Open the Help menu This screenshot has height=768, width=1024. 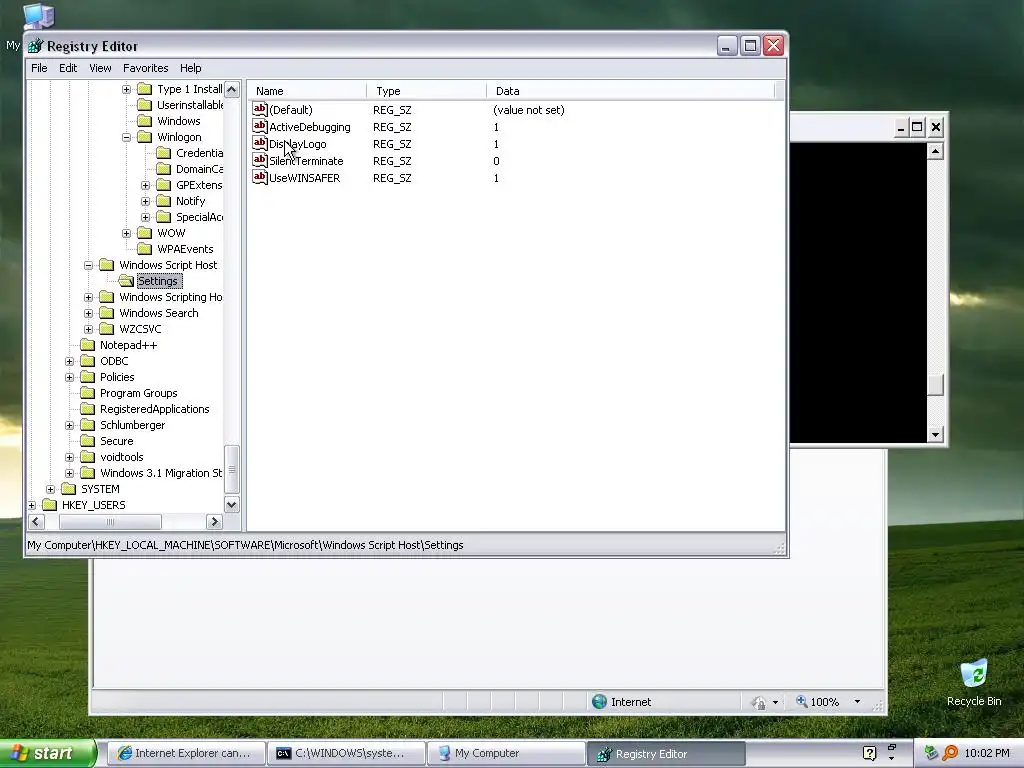[x=191, y=68]
